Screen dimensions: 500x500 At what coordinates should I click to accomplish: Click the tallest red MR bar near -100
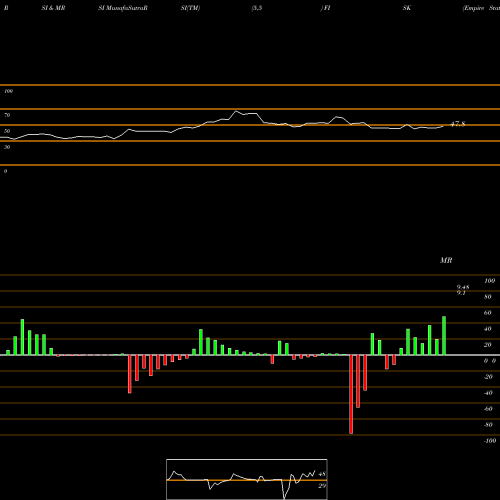351,394
